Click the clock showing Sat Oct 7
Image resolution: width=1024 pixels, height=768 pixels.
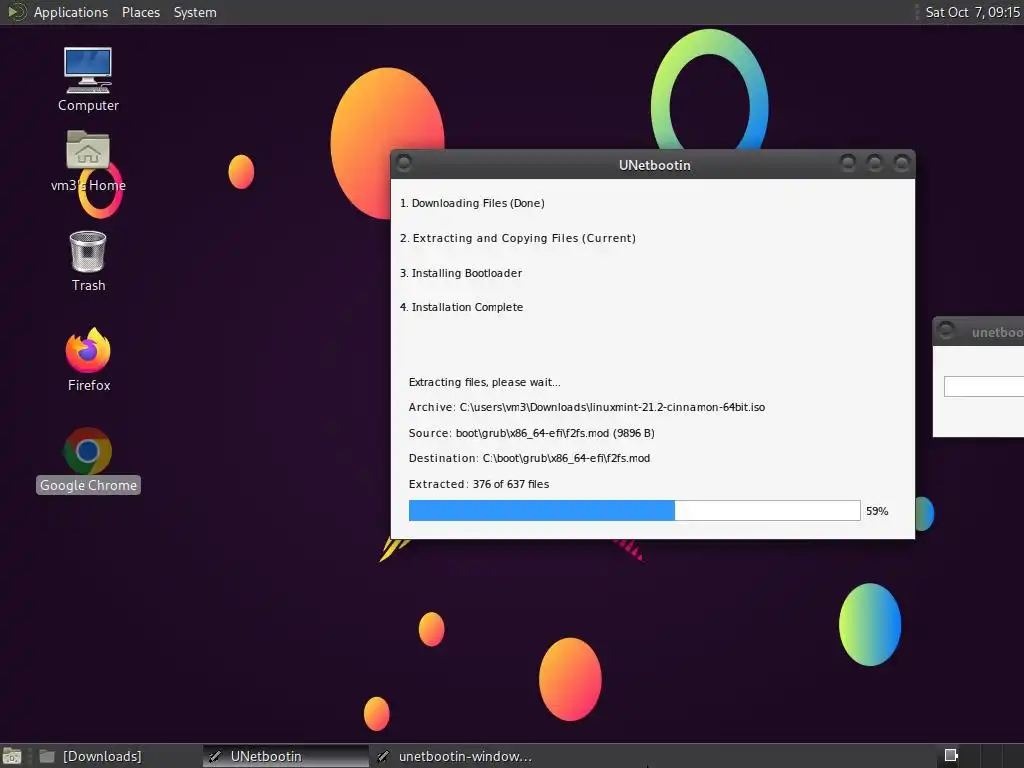click(x=972, y=12)
